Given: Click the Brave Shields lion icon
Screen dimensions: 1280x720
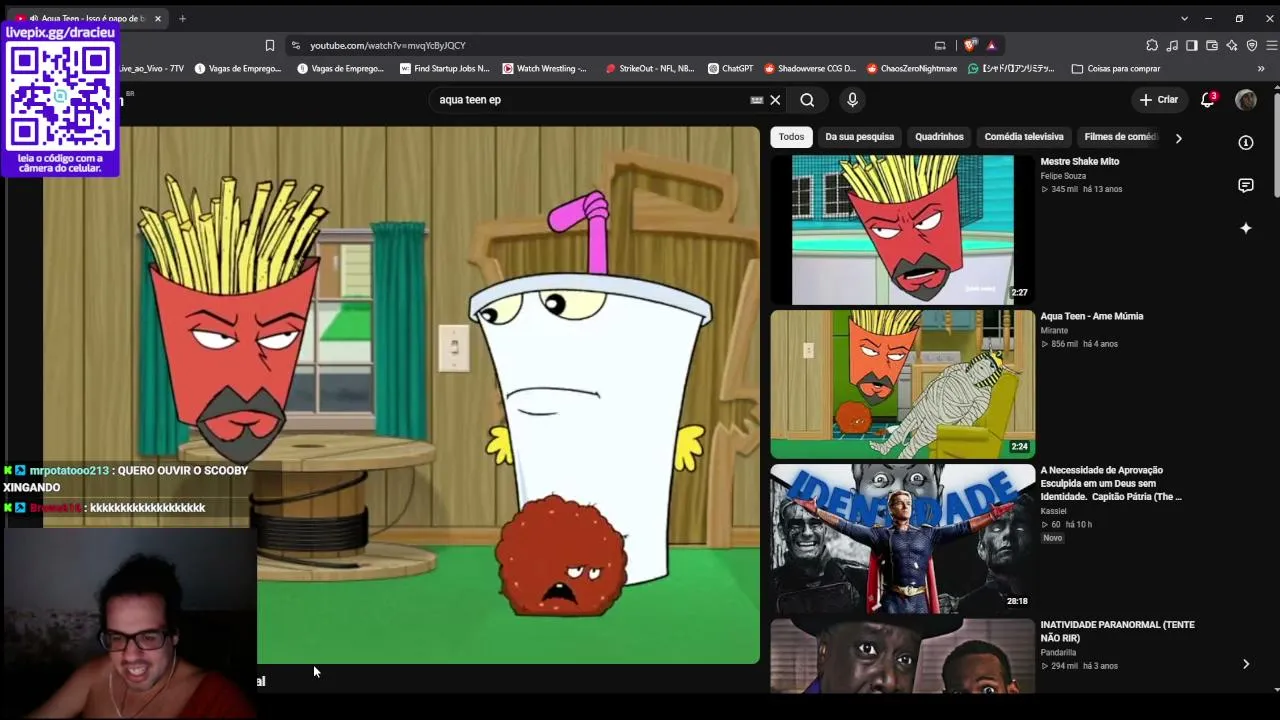Looking at the screenshot, I should (x=970, y=45).
